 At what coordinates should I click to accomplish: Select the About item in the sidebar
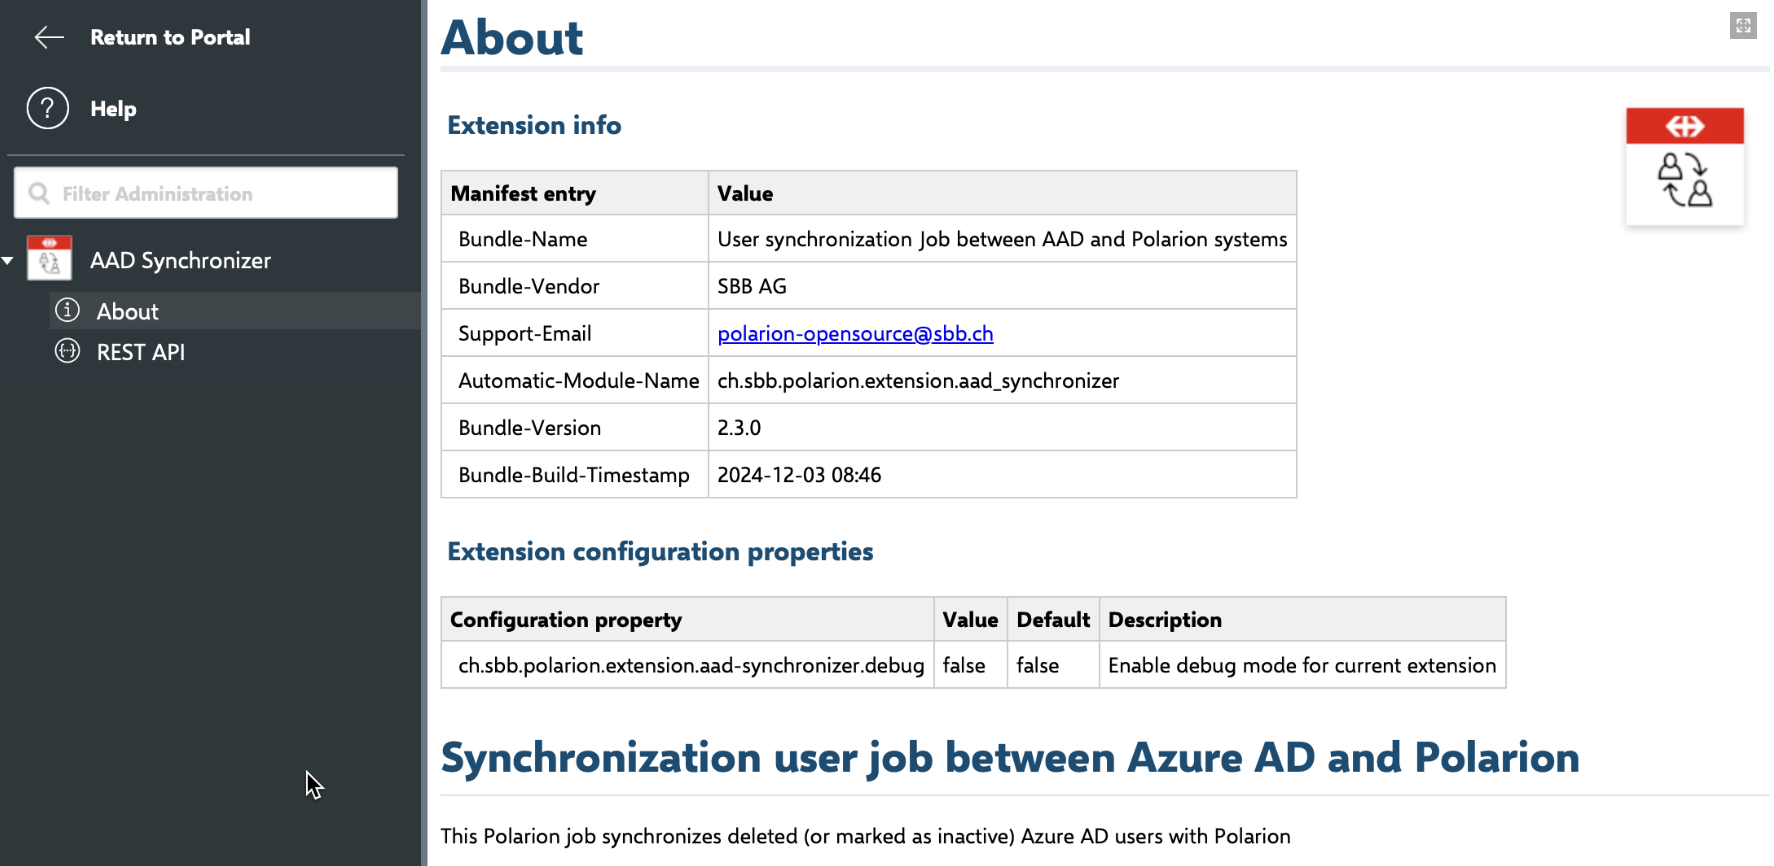(235, 311)
